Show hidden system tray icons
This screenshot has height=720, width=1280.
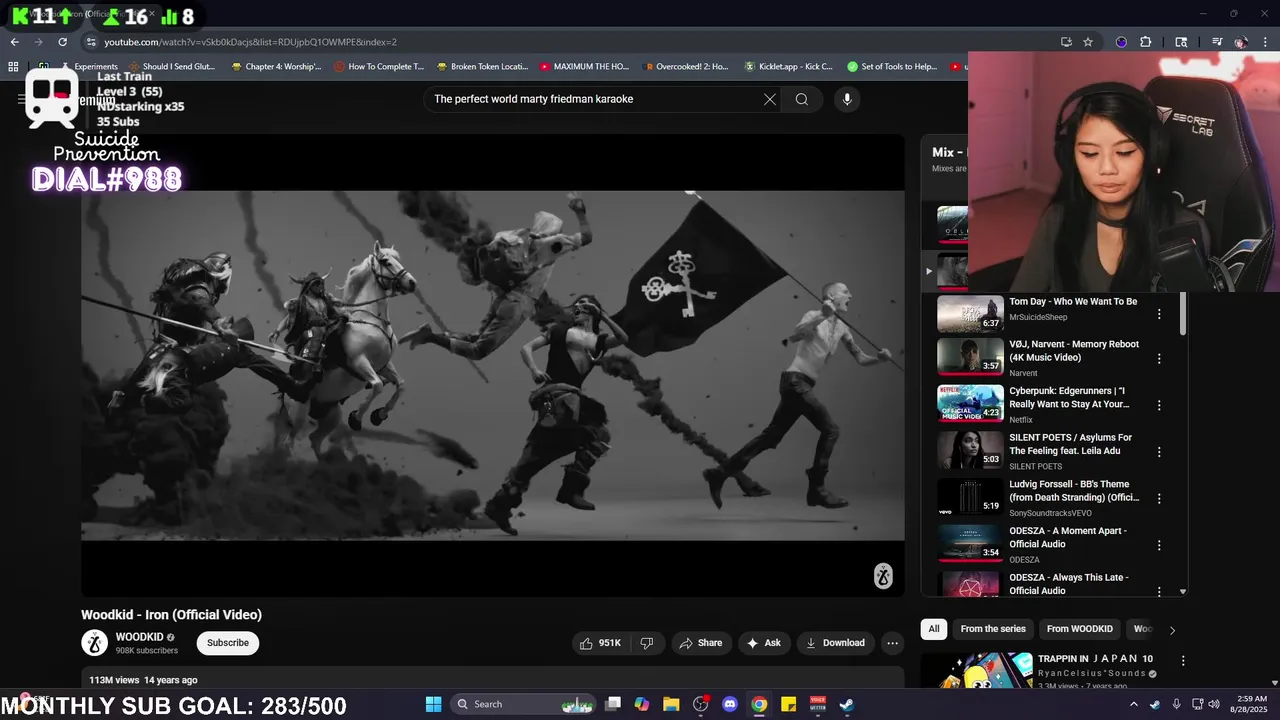(x=1133, y=704)
